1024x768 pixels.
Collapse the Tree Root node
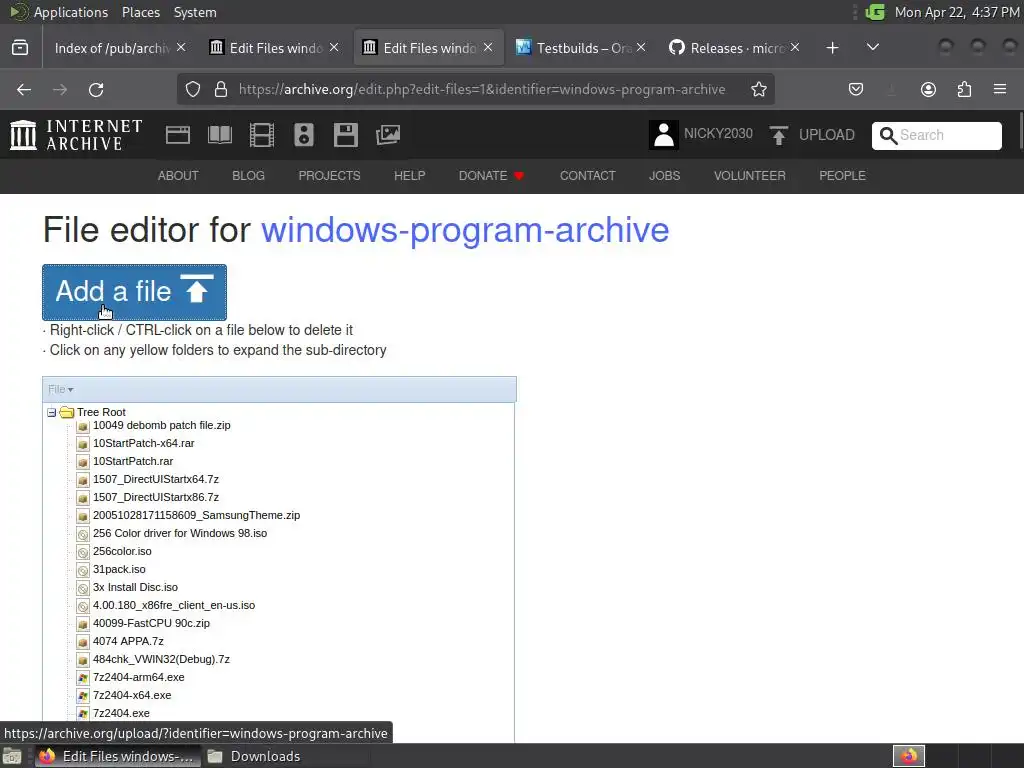tap(52, 413)
